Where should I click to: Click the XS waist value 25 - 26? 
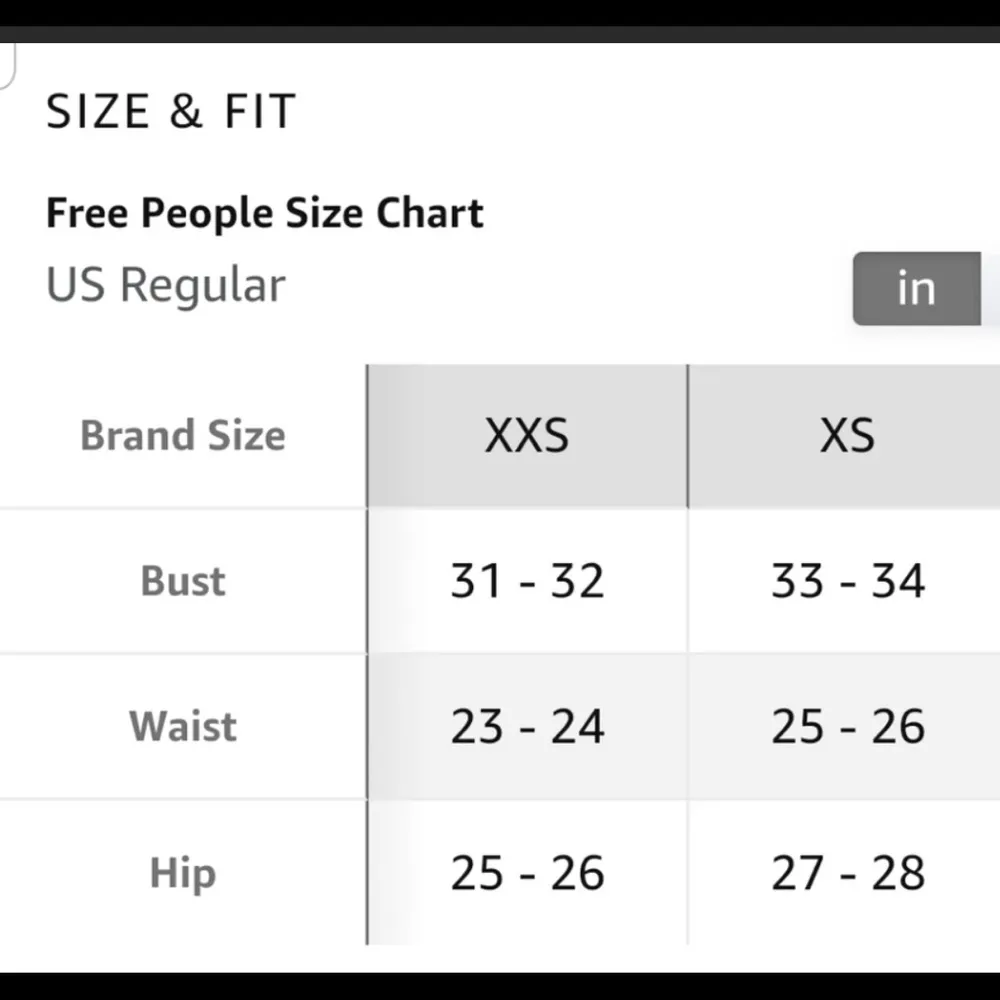tap(847, 726)
